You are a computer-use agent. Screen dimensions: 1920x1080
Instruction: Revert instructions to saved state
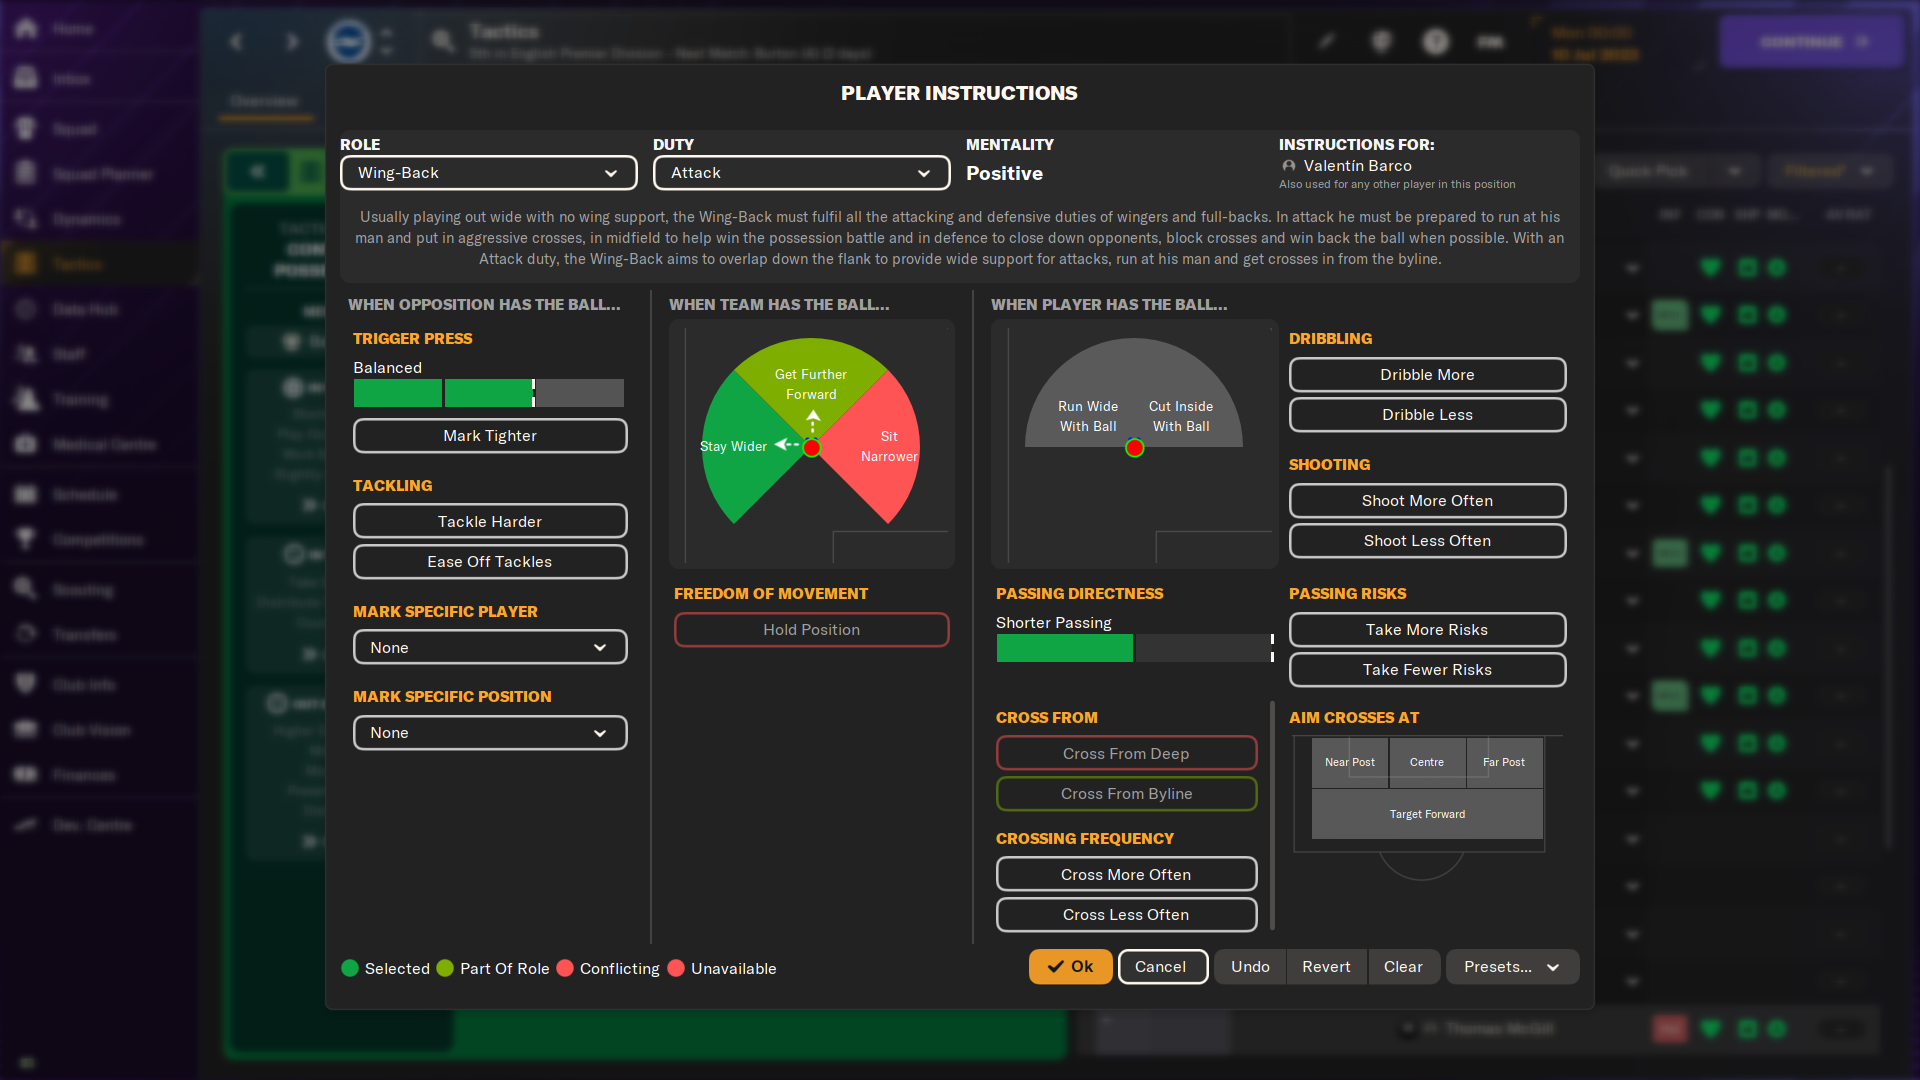click(1326, 967)
